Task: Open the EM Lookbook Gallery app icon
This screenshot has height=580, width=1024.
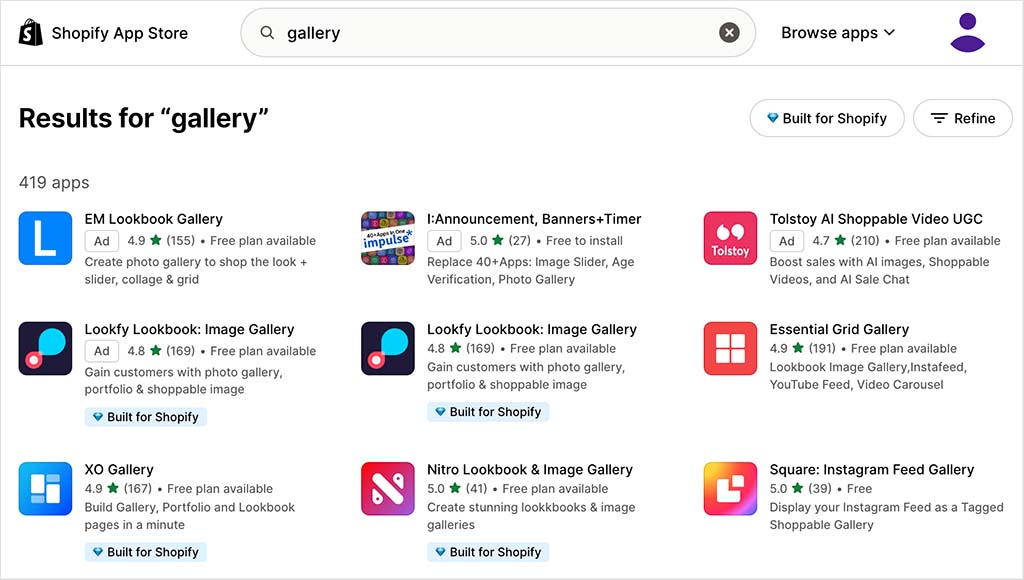Action: click(45, 238)
